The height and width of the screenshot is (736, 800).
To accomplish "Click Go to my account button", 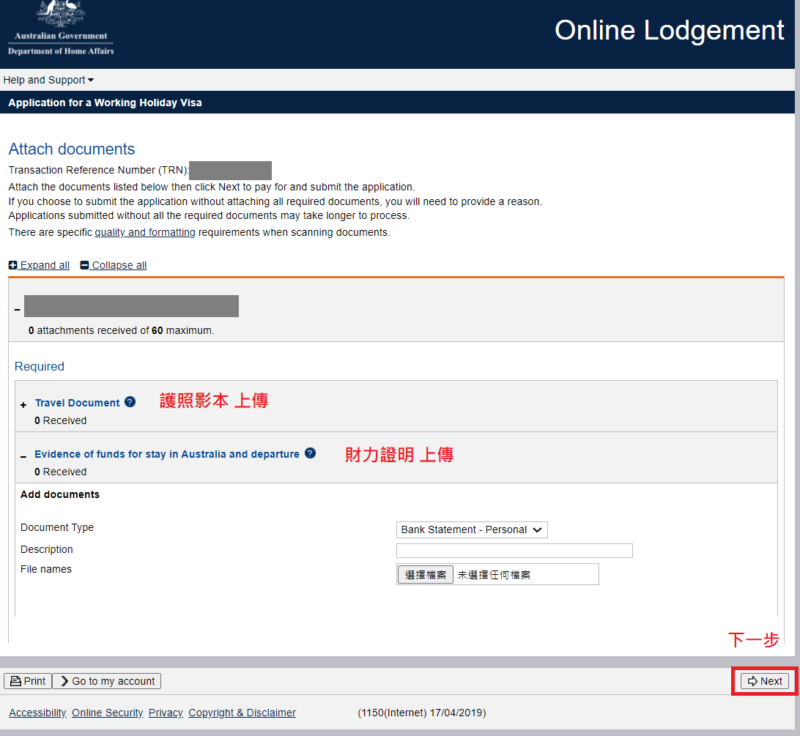I will pyautogui.click(x=107, y=681).
